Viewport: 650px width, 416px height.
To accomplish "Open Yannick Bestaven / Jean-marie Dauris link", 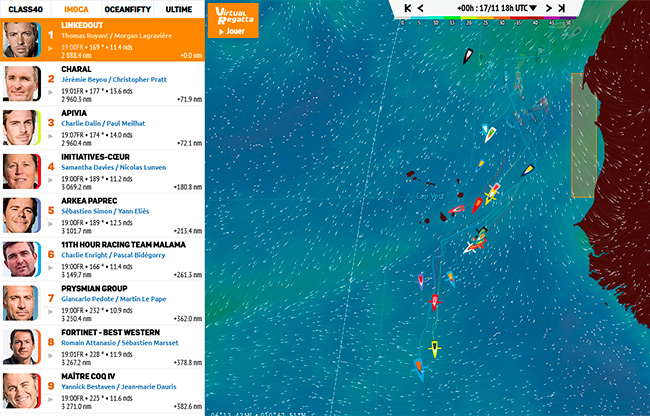I will (x=119, y=387).
